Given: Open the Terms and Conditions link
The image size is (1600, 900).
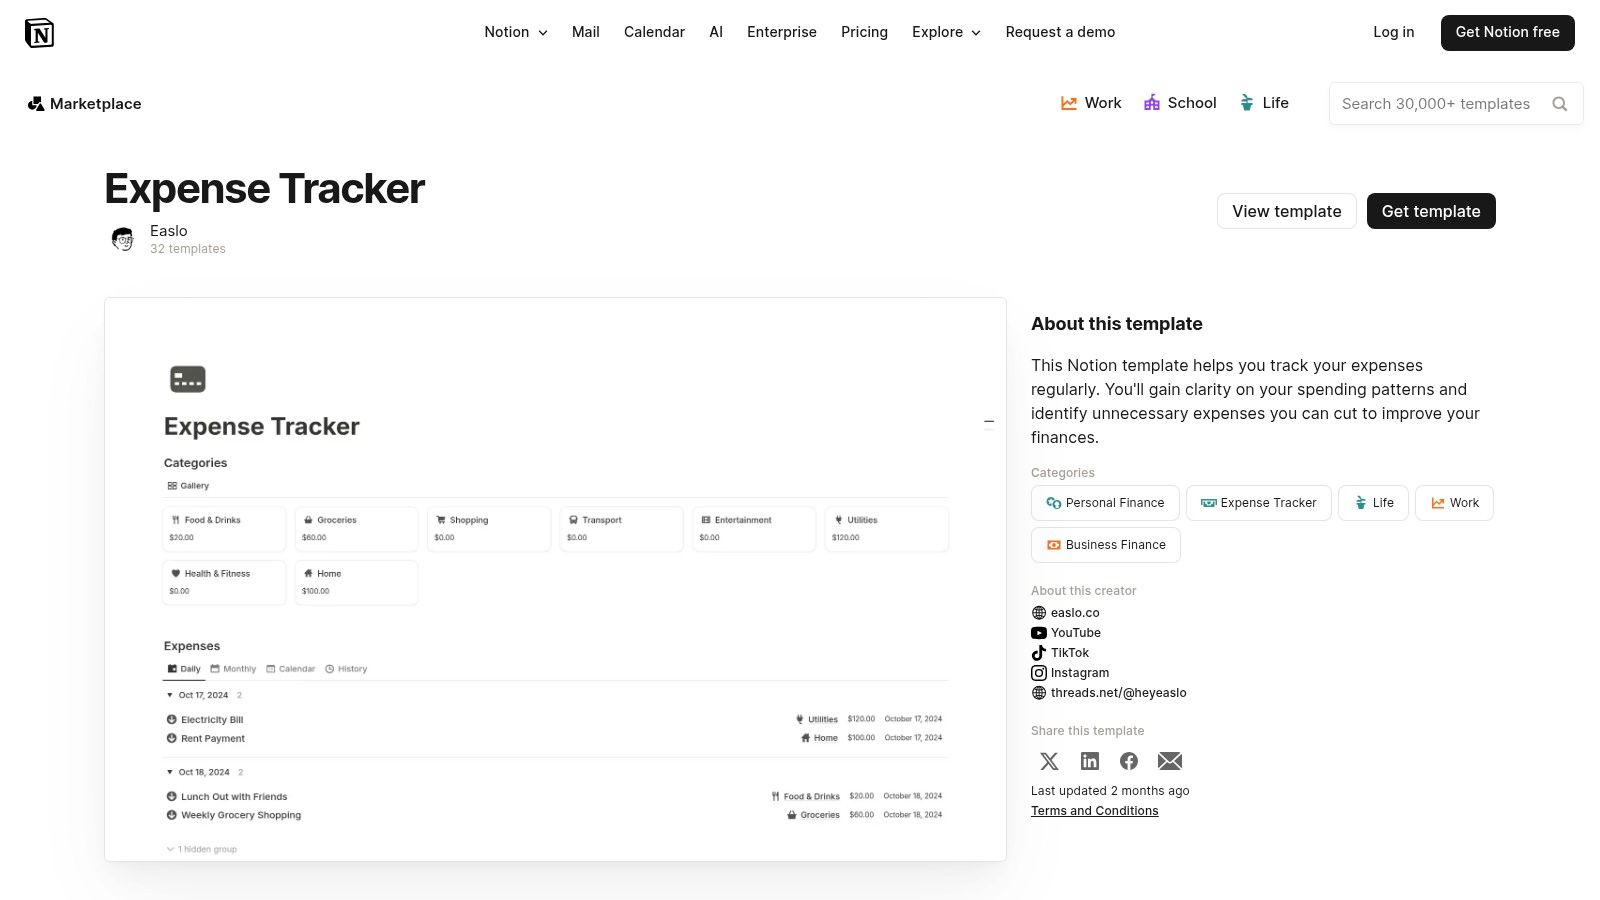Looking at the screenshot, I should (1095, 811).
